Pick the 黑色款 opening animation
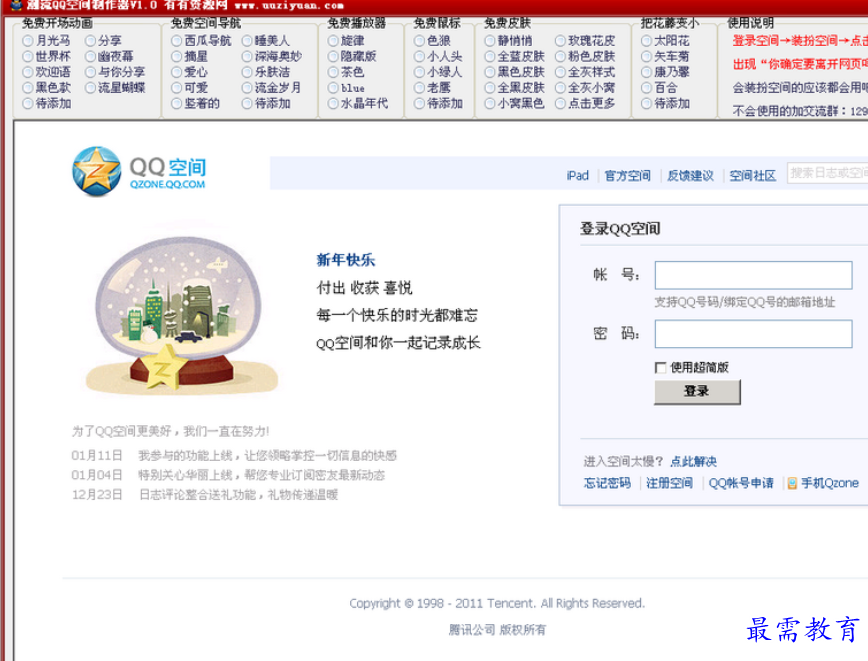The width and height of the screenshot is (868, 661). click(x=28, y=87)
